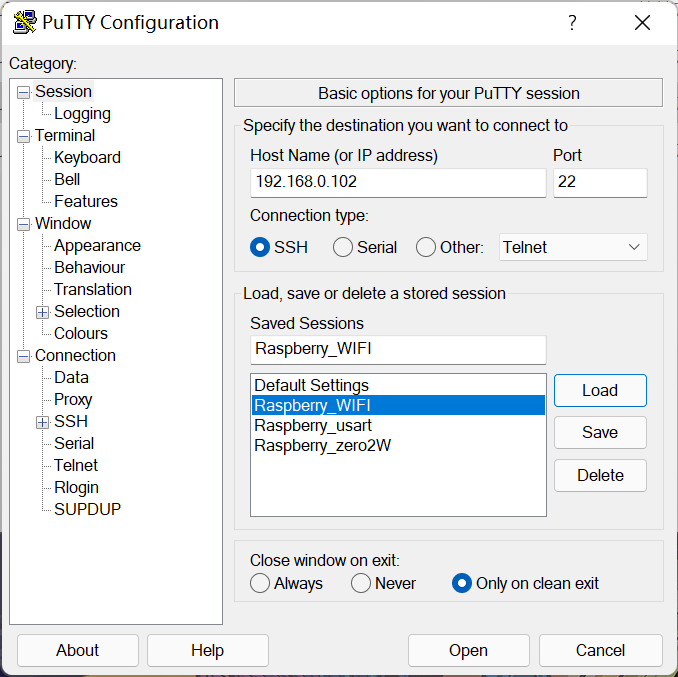Open the Data connection category

(x=71, y=377)
